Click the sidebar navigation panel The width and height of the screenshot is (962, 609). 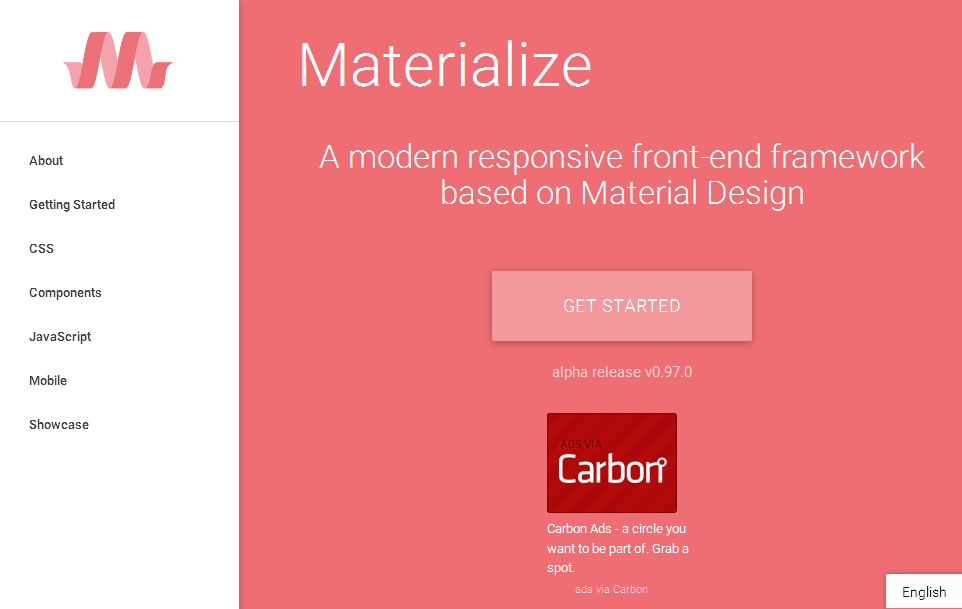(x=119, y=300)
